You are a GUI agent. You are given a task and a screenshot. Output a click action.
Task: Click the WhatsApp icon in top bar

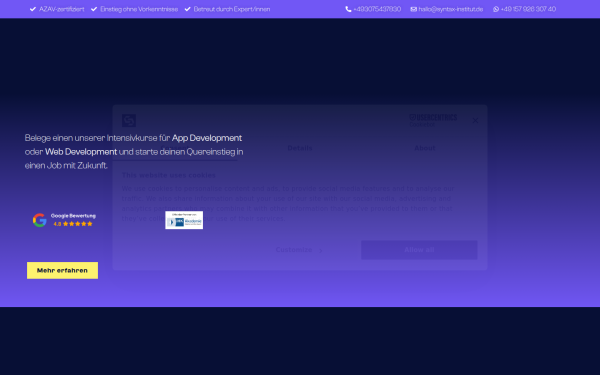496,9
